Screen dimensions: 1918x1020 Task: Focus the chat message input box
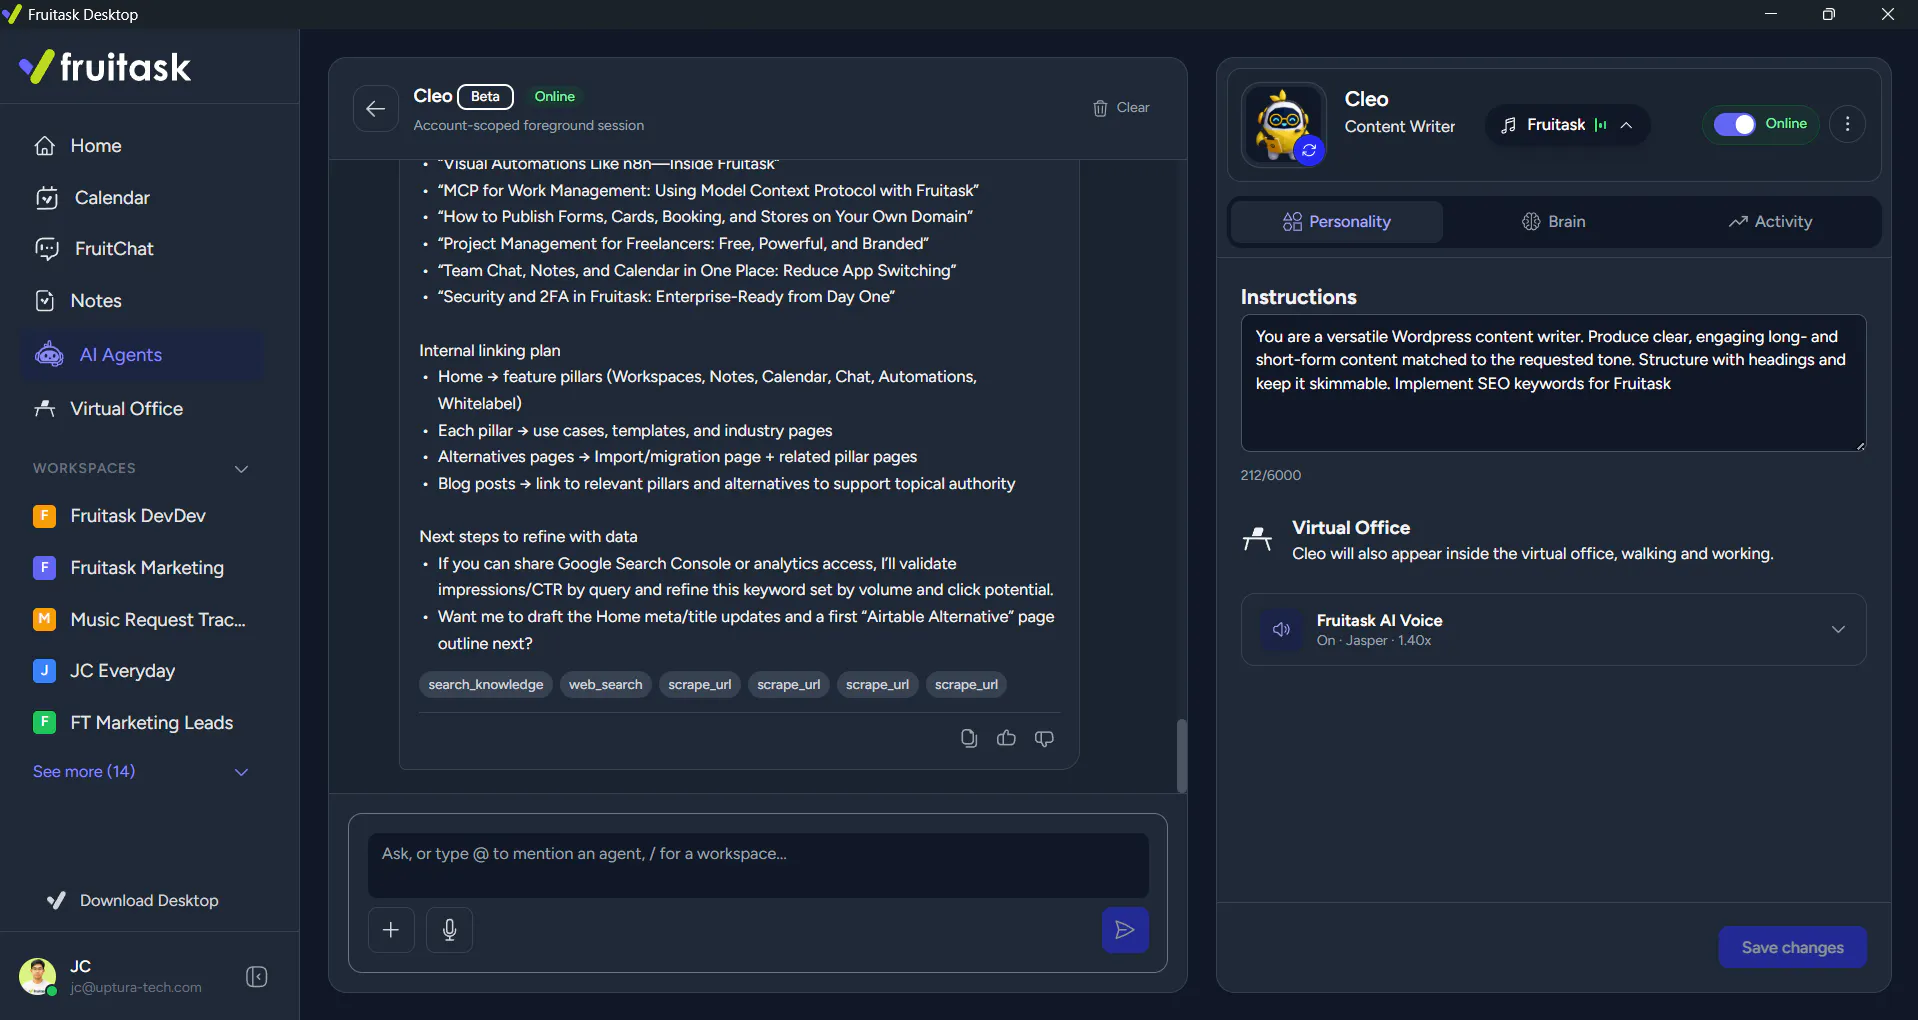pyautogui.click(x=758, y=865)
